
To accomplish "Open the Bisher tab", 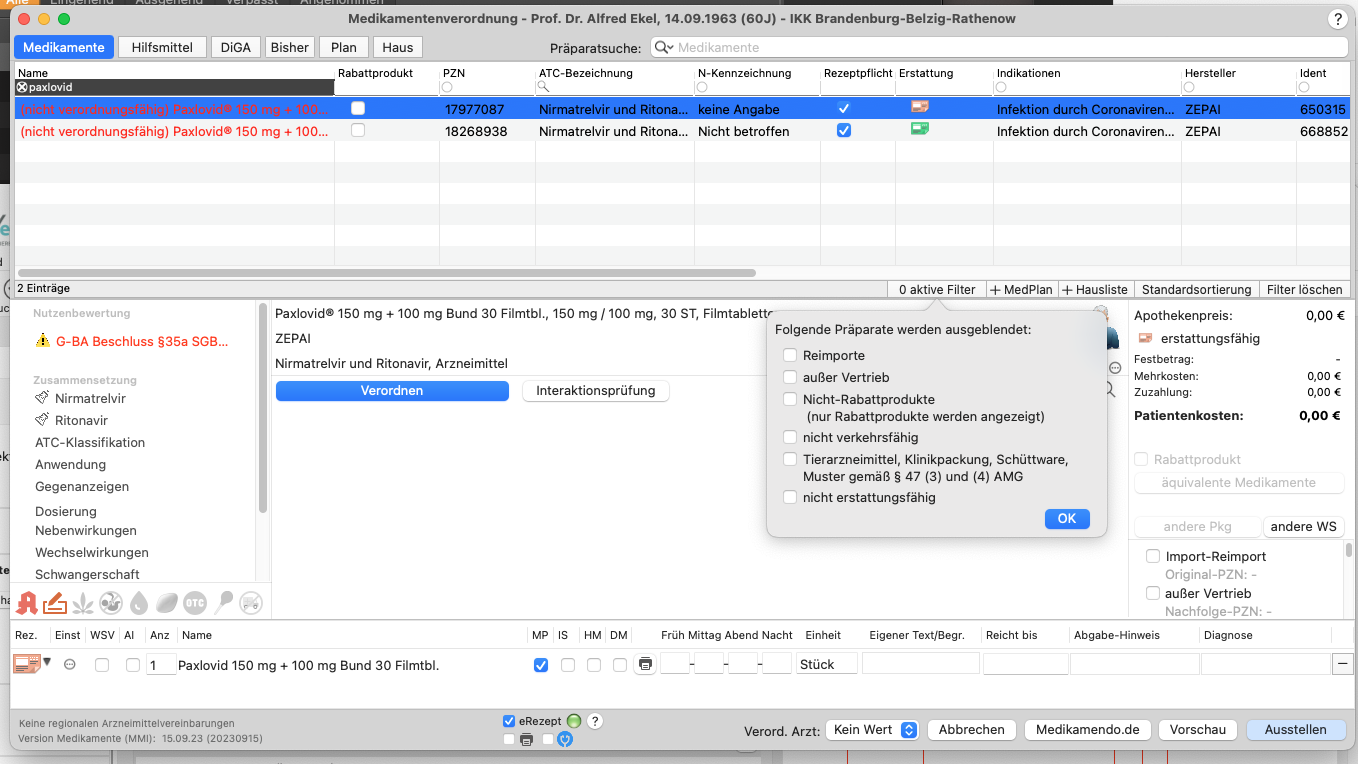I will 290,47.
